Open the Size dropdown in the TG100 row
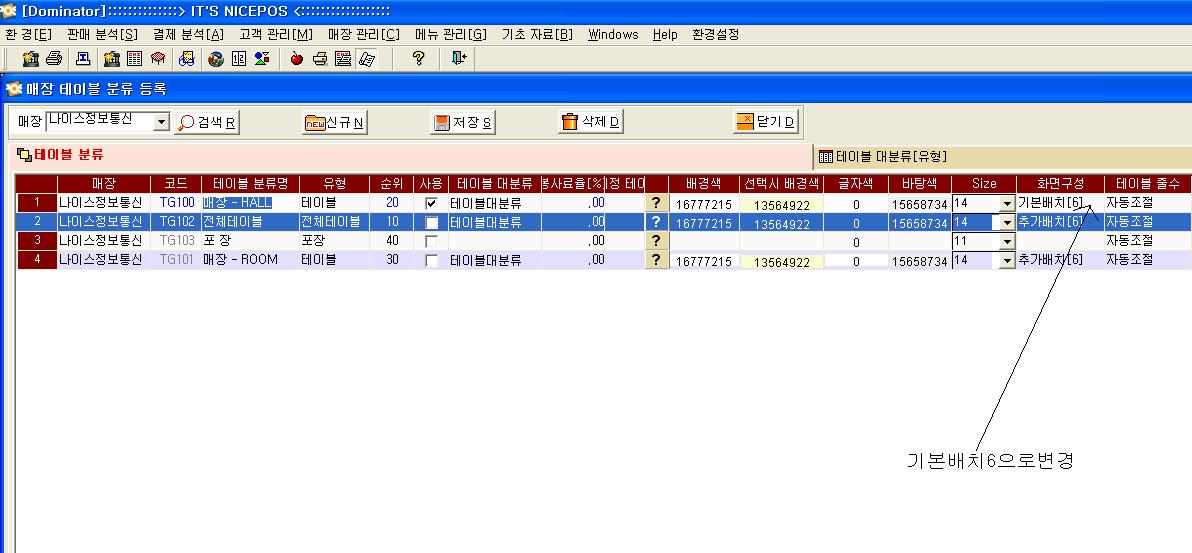1192x553 pixels. pyautogui.click(x=1007, y=204)
